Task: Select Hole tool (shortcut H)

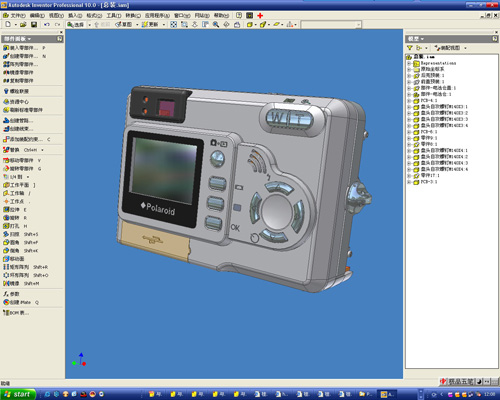Action: pyautogui.click(x=15, y=226)
